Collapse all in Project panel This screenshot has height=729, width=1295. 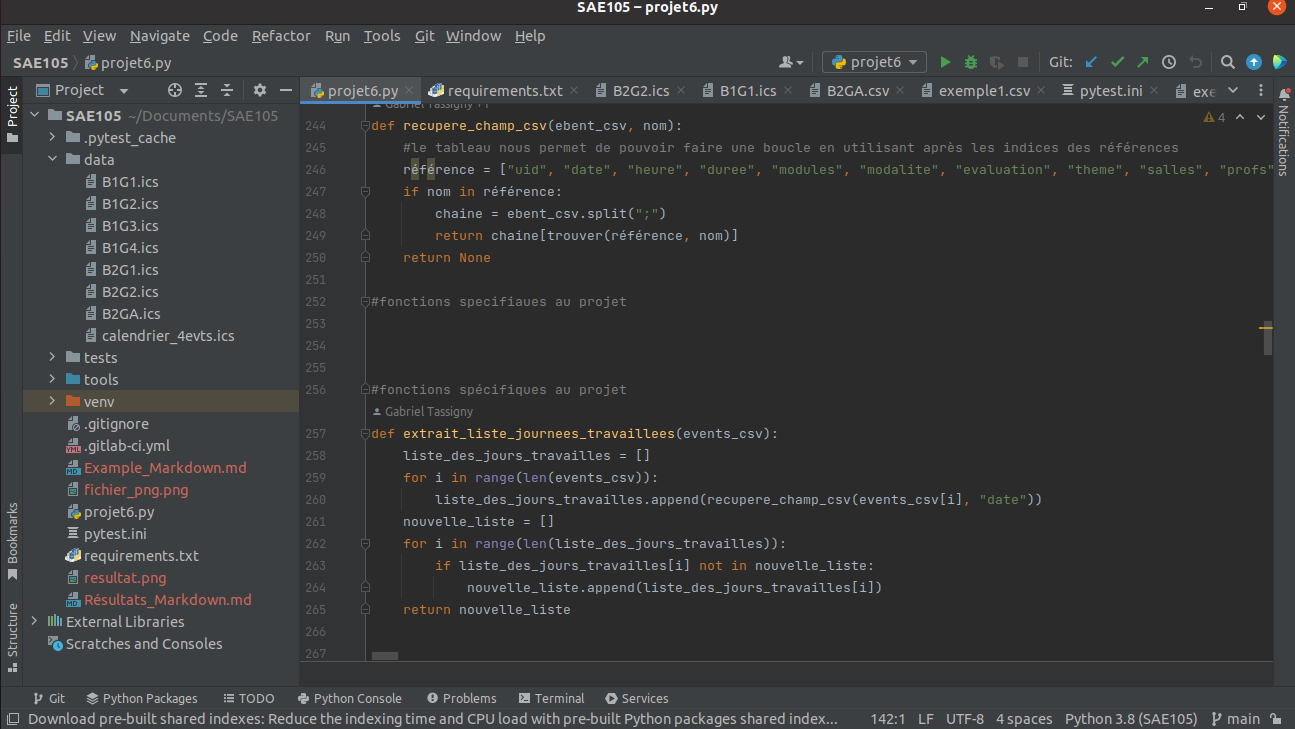(x=227, y=90)
